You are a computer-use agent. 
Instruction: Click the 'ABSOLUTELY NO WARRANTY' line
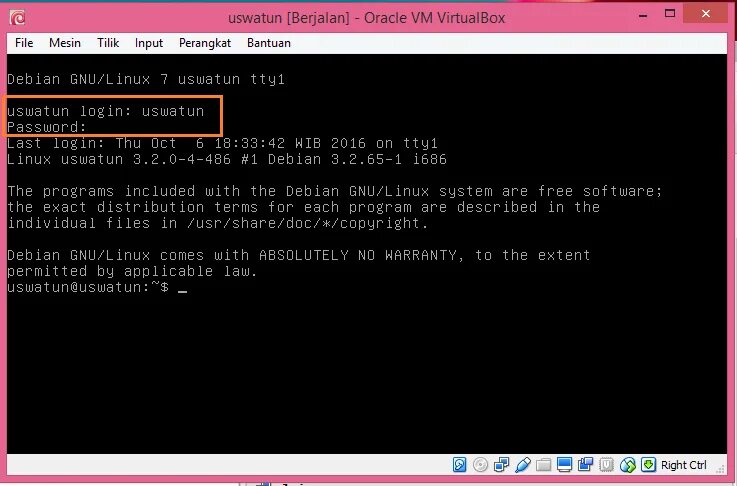tap(298, 255)
